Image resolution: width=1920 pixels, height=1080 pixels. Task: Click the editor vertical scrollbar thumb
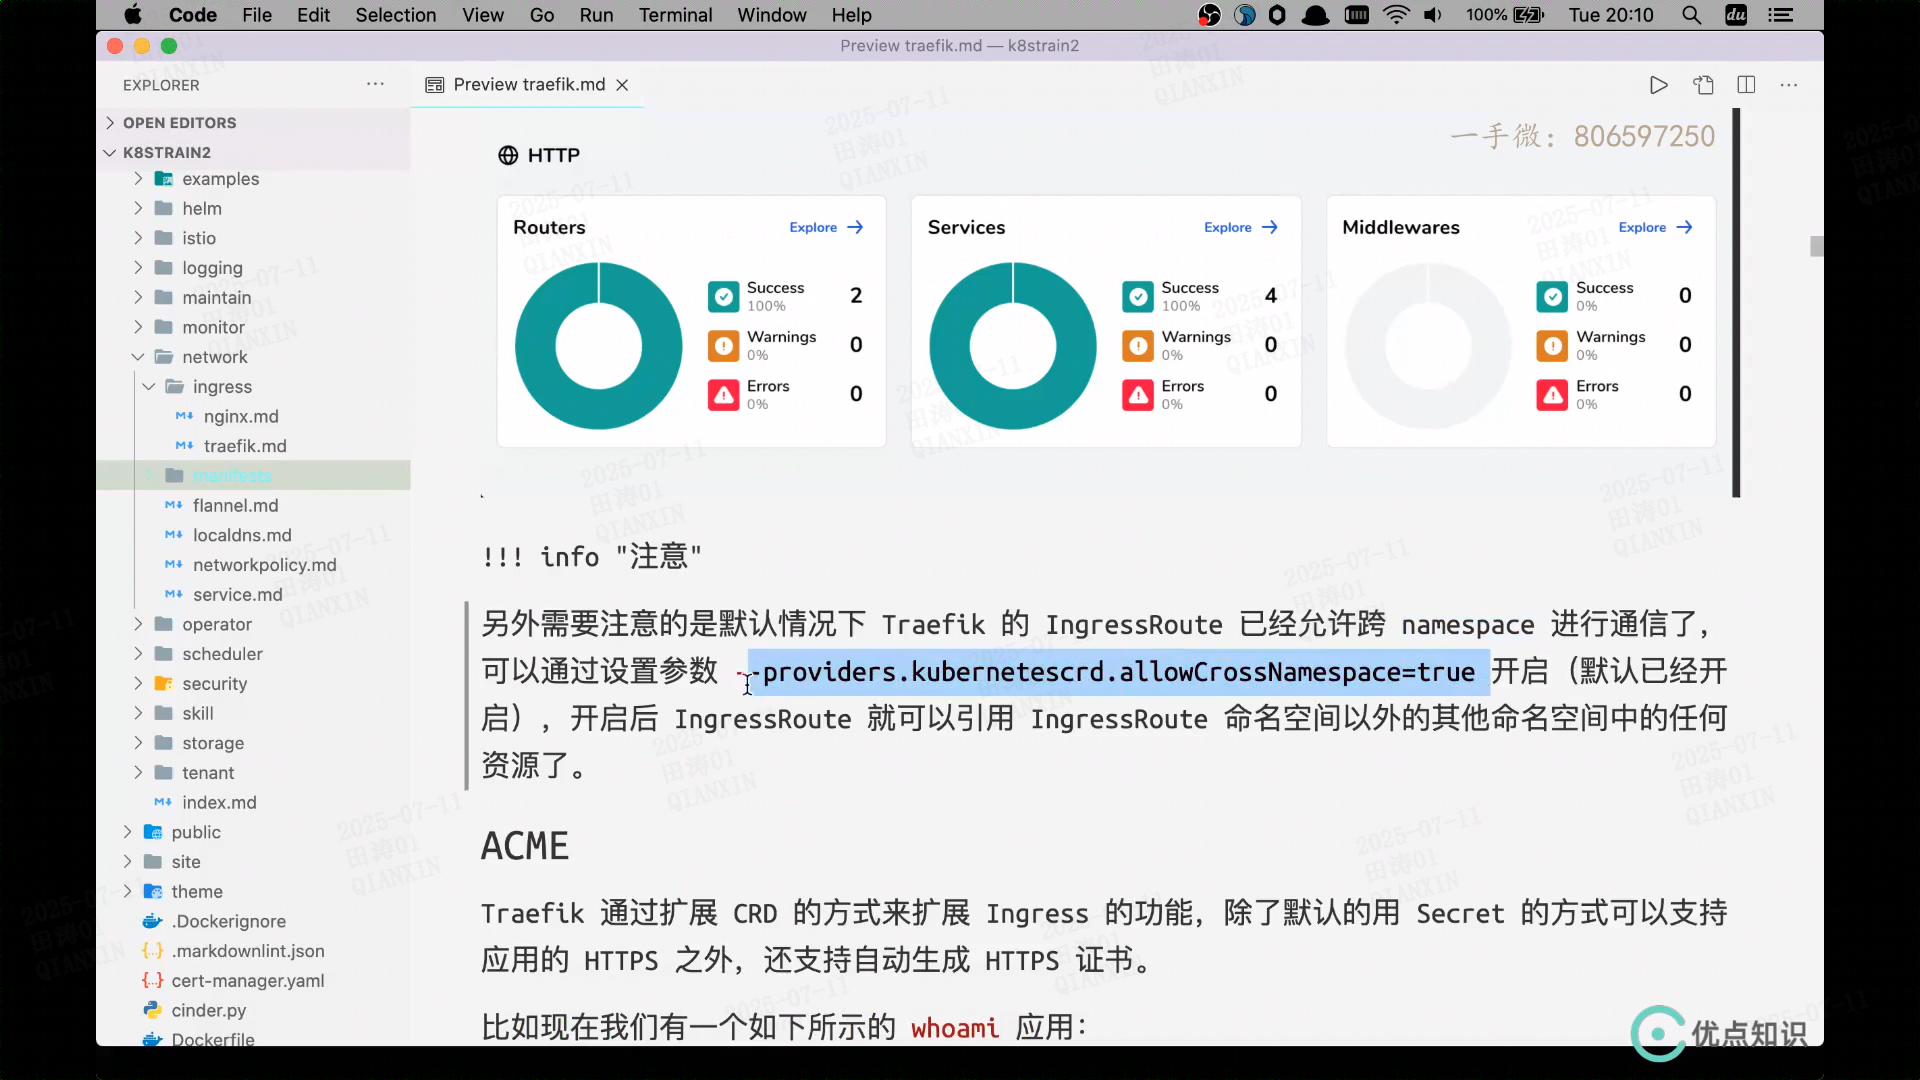tap(1816, 246)
